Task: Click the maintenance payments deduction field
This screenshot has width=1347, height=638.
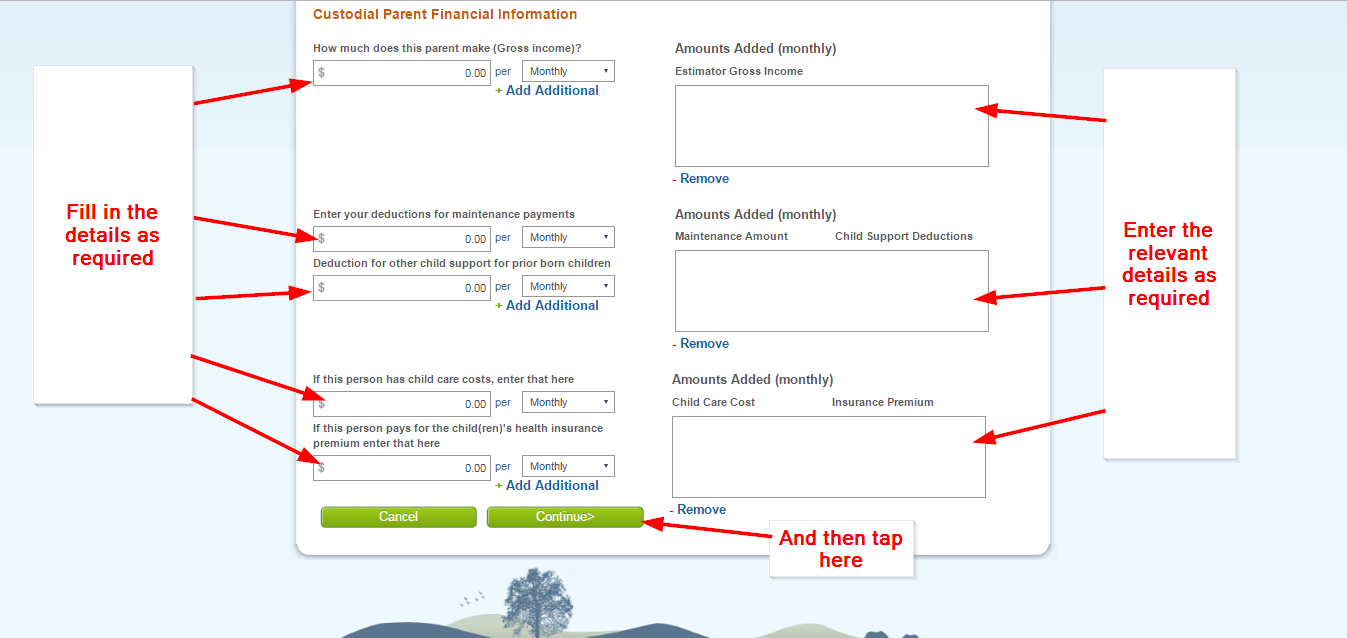Action: pyautogui.click(x=402, y=239)
